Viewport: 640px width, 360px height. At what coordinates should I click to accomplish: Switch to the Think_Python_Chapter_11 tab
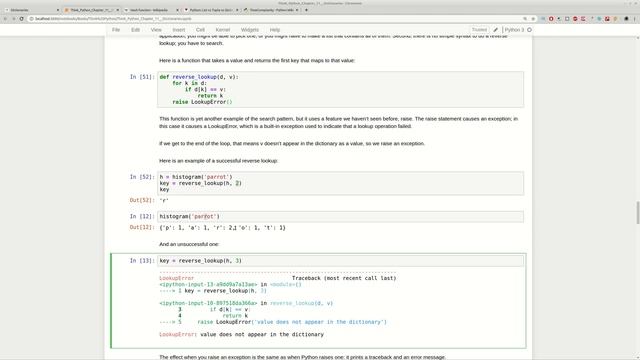pyautogui.click(x=91, y=10)
